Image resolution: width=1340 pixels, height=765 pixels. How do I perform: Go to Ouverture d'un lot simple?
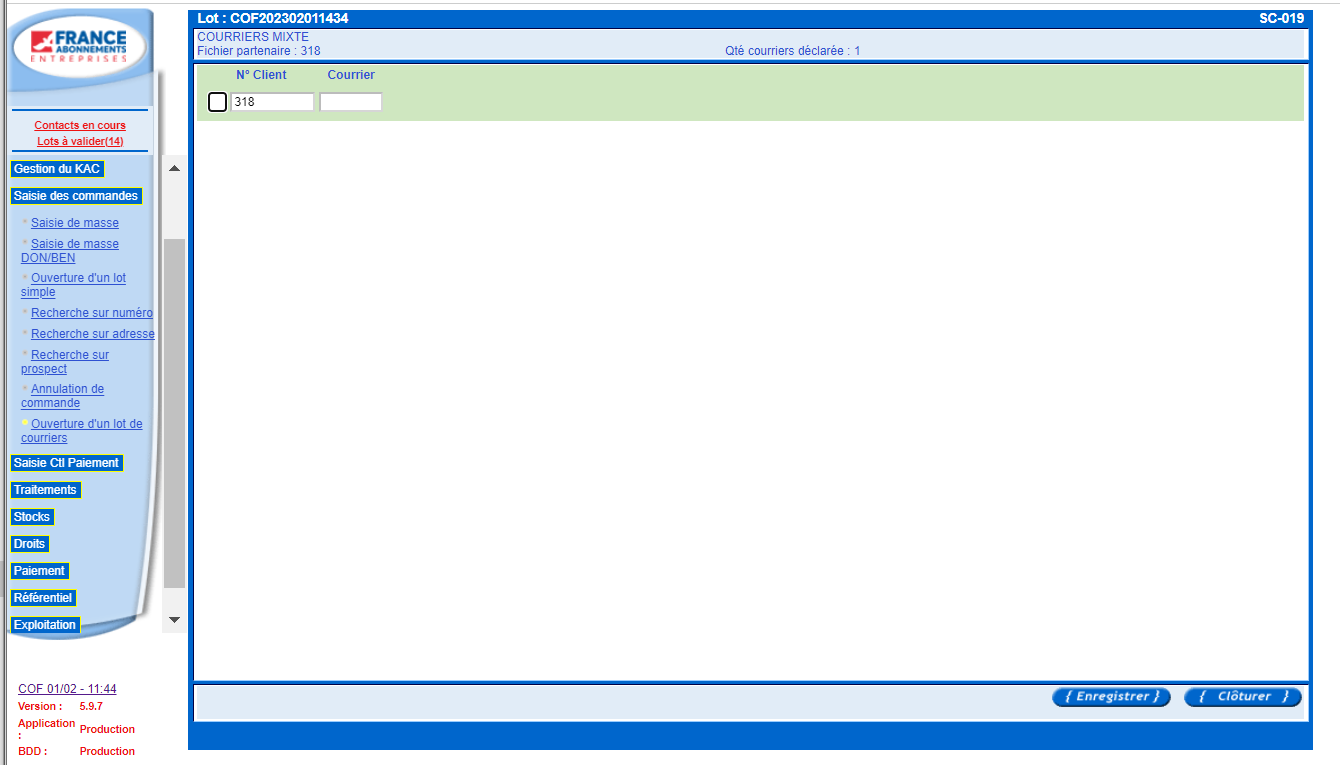[x=74, y=285]
